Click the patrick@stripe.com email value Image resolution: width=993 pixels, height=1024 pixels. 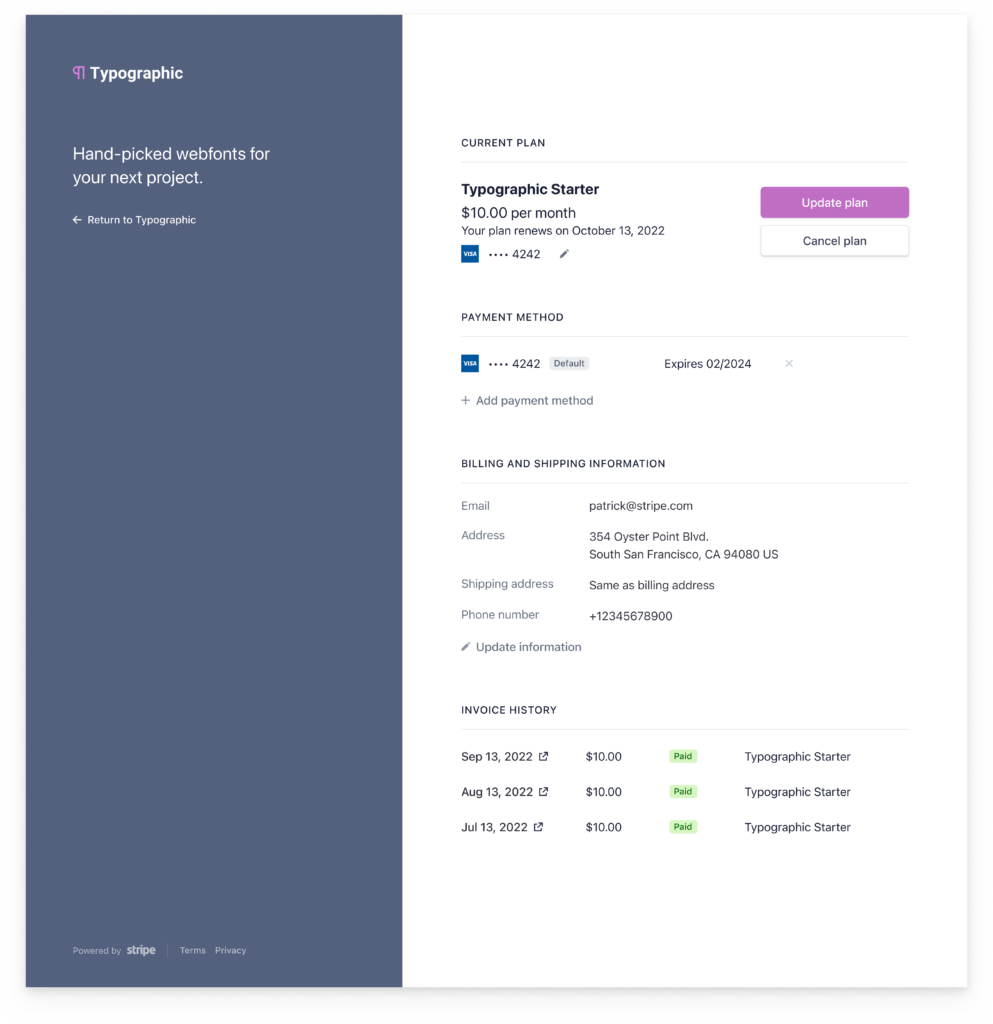coord(641,505)
